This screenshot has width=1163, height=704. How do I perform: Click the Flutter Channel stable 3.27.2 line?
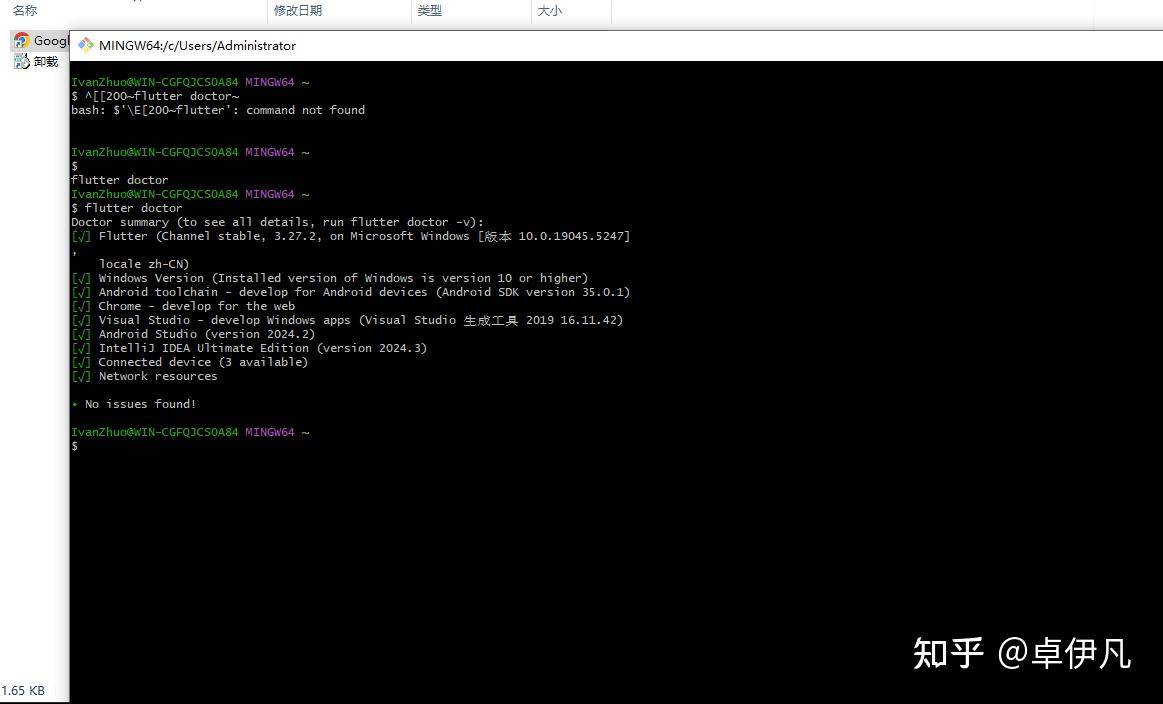click(x=351, y=236)
